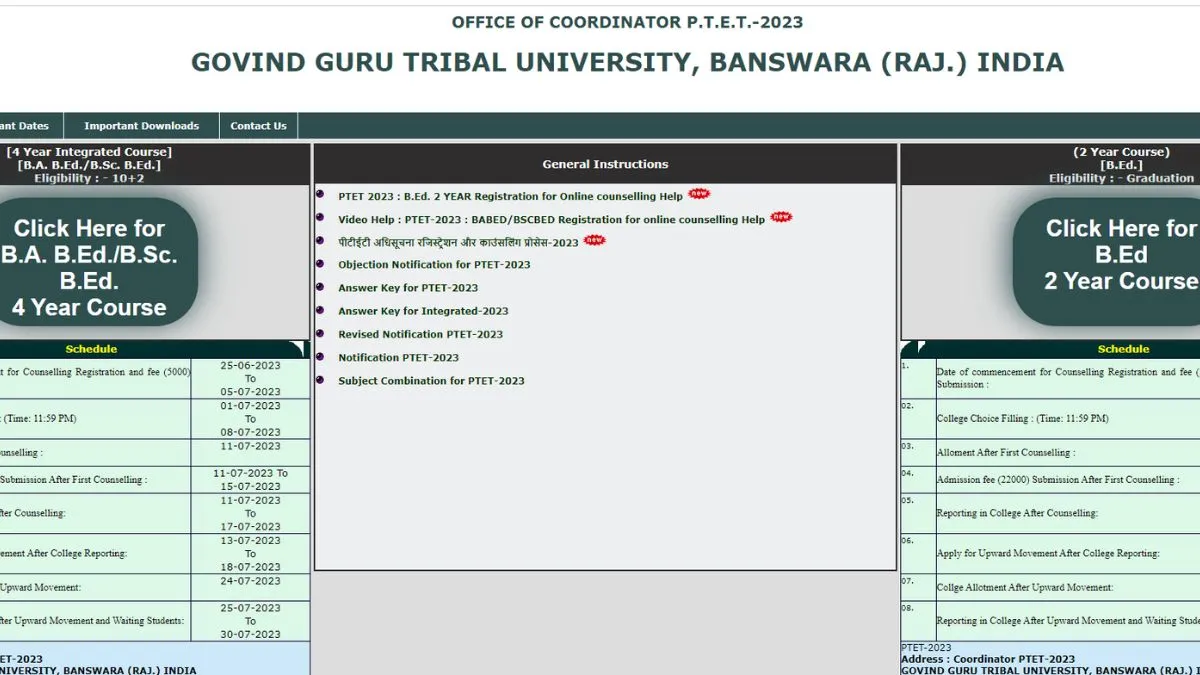Click bullet icon next to Answer Key for PTET-2023
Viewport: 1200px width, 675px height.
tap(320, 287)
